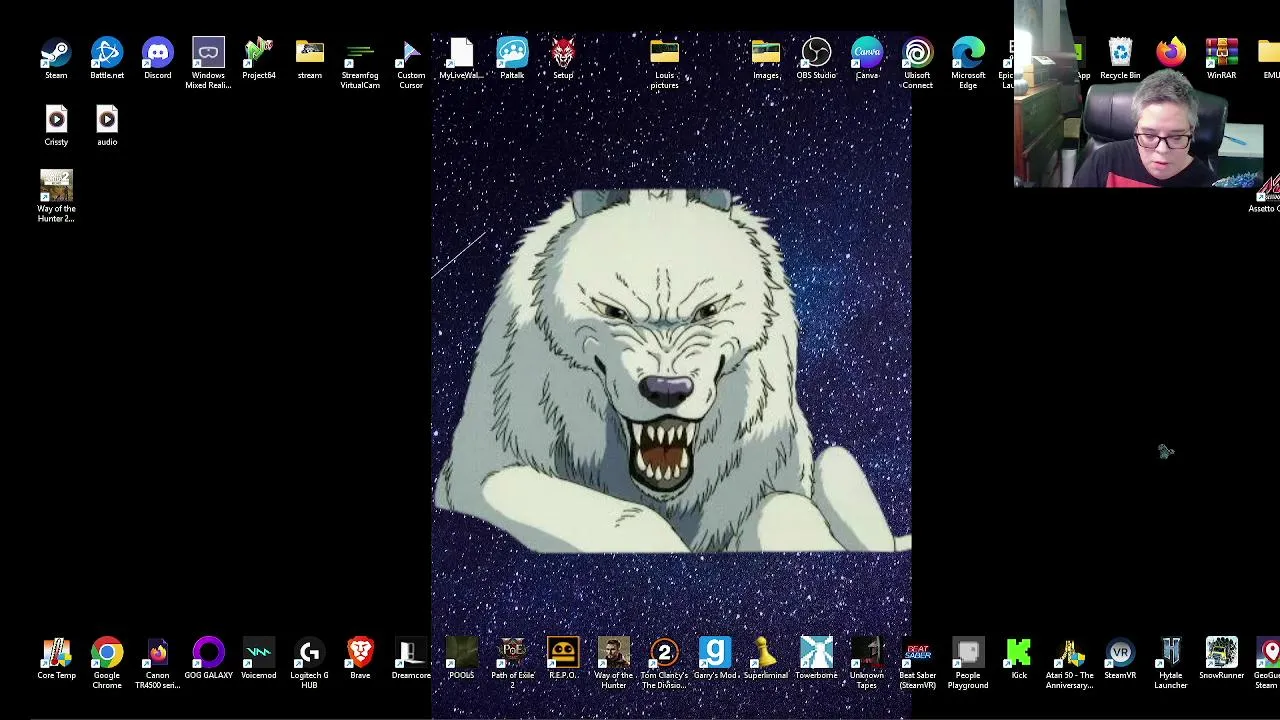Select the stream folder
This screenshot has width=1280, height=720.
(x=309, y=53)
